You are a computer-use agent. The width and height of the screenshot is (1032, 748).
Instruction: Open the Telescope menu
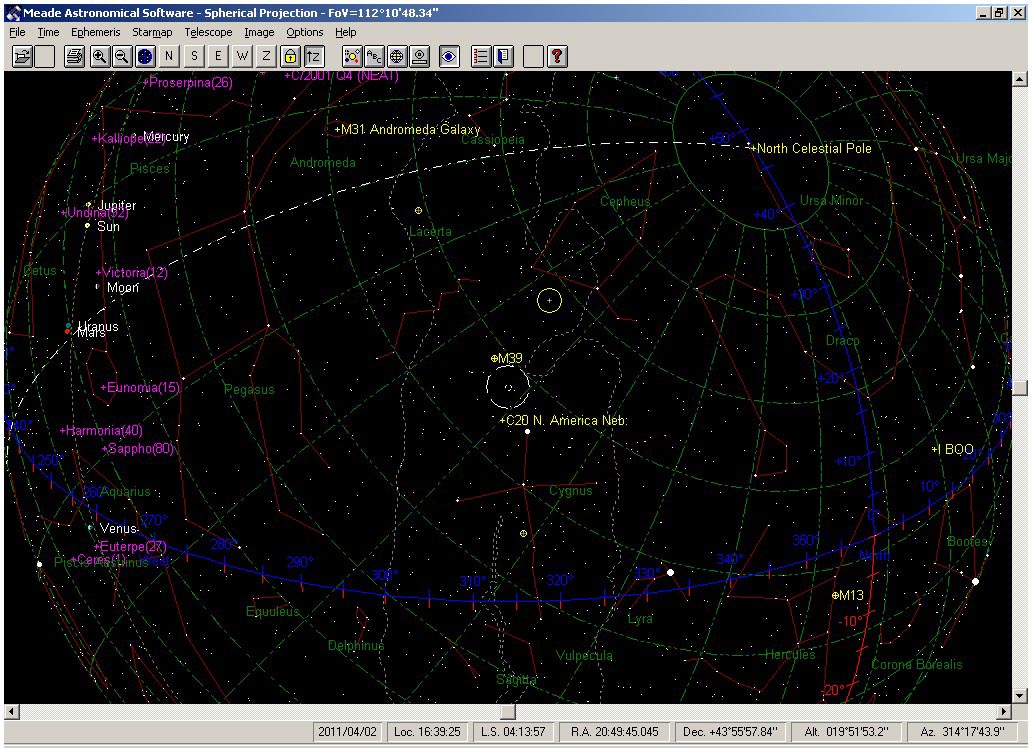208,32
